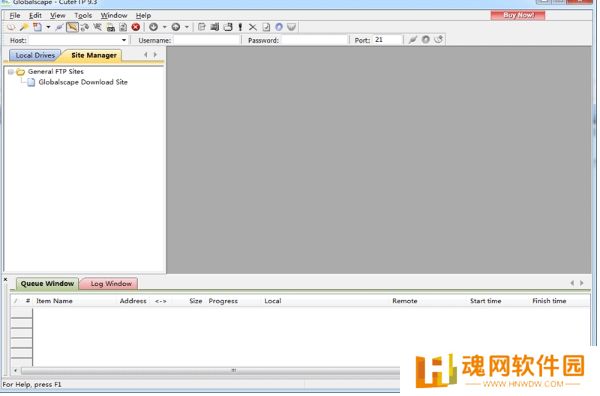Viewport: 600px width, 396px height.
Task: Click into the Username input field
Action: 207,40
